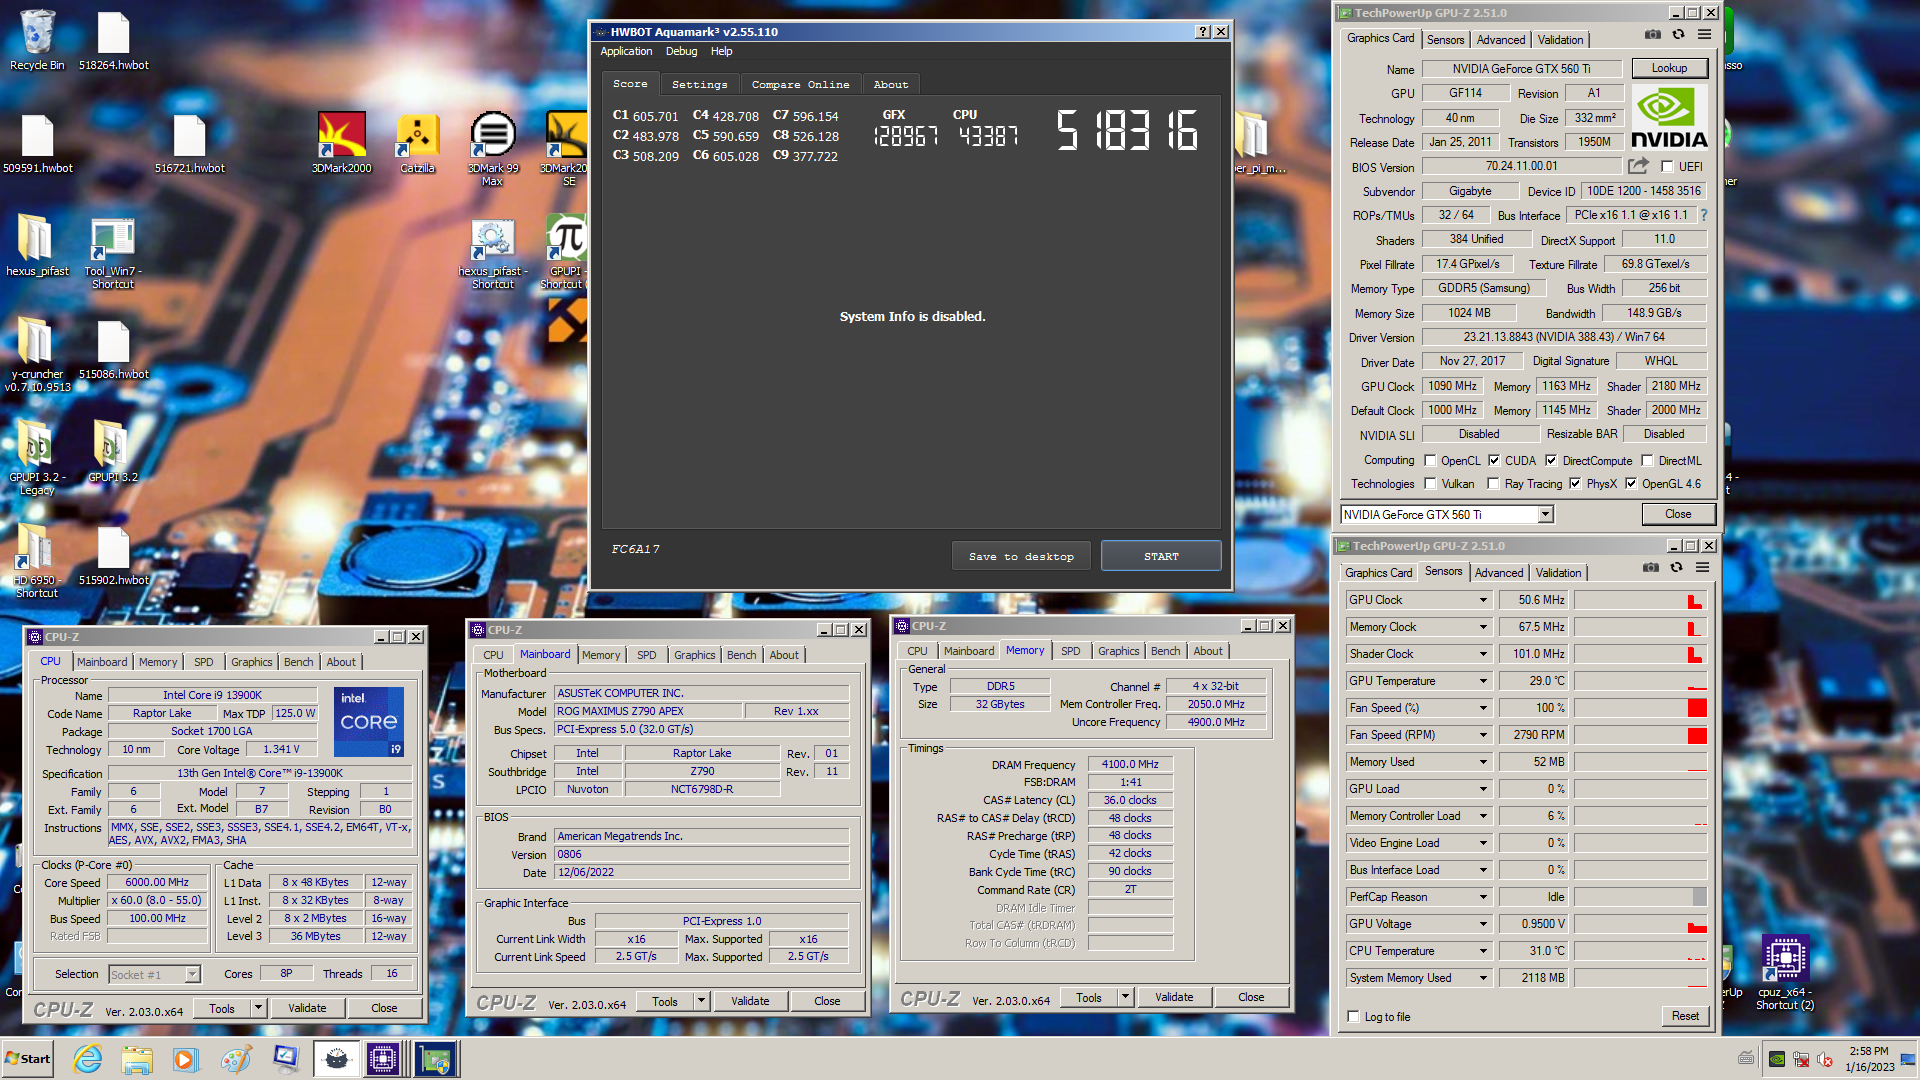Click the Reset button in GPU-Z Sensors
The image size is (1920, 1080).
tap(1685, 1016)
